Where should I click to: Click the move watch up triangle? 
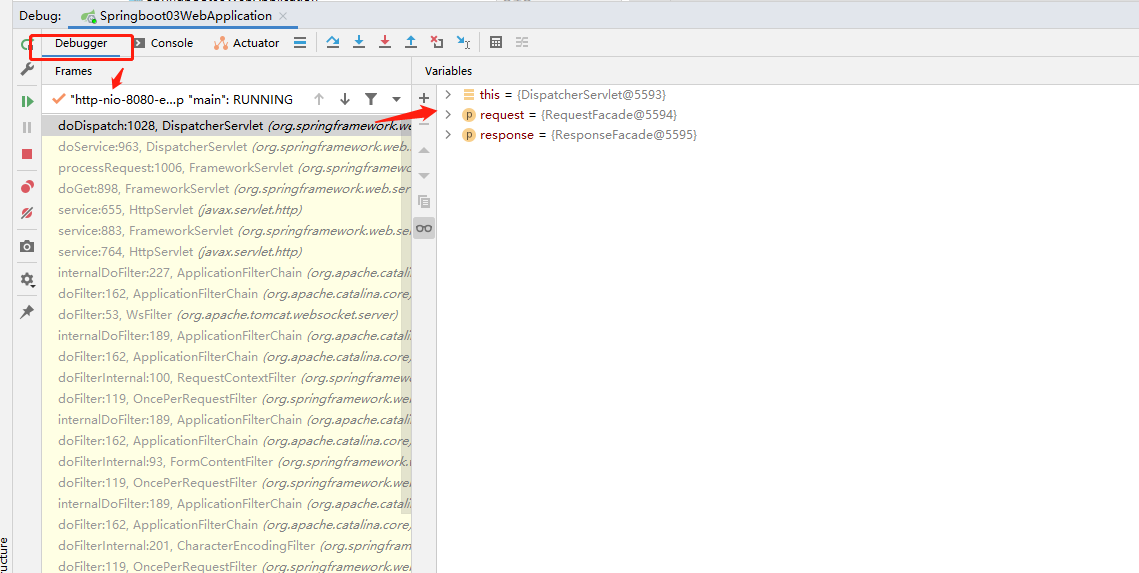424,150
